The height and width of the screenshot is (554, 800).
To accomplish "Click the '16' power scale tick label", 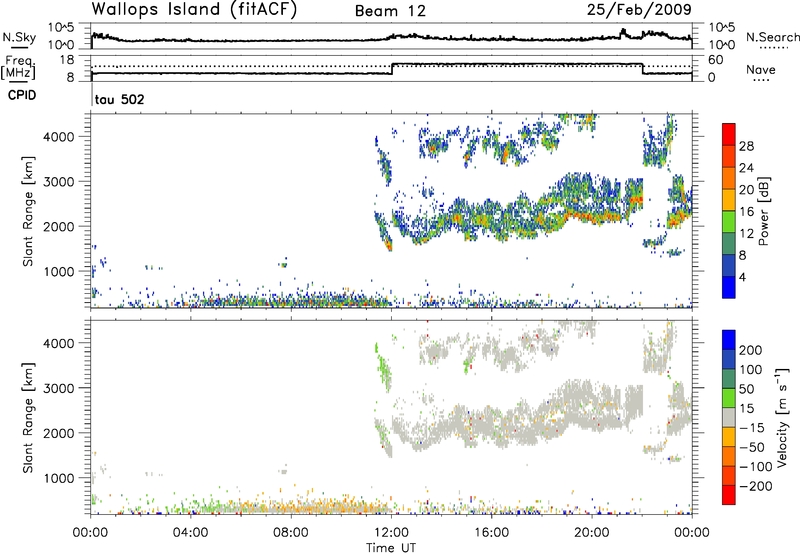I will tap(746, 212).
